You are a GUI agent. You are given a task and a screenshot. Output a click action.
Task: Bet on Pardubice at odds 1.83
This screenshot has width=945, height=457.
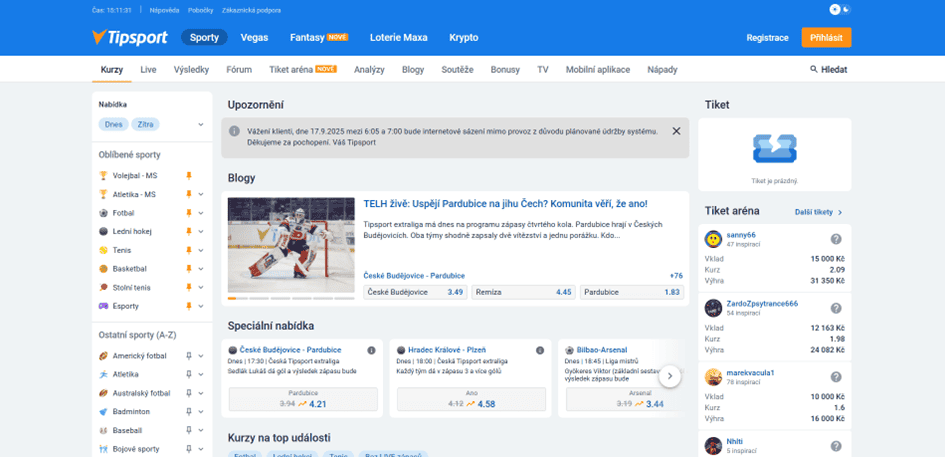click(632, 292)
